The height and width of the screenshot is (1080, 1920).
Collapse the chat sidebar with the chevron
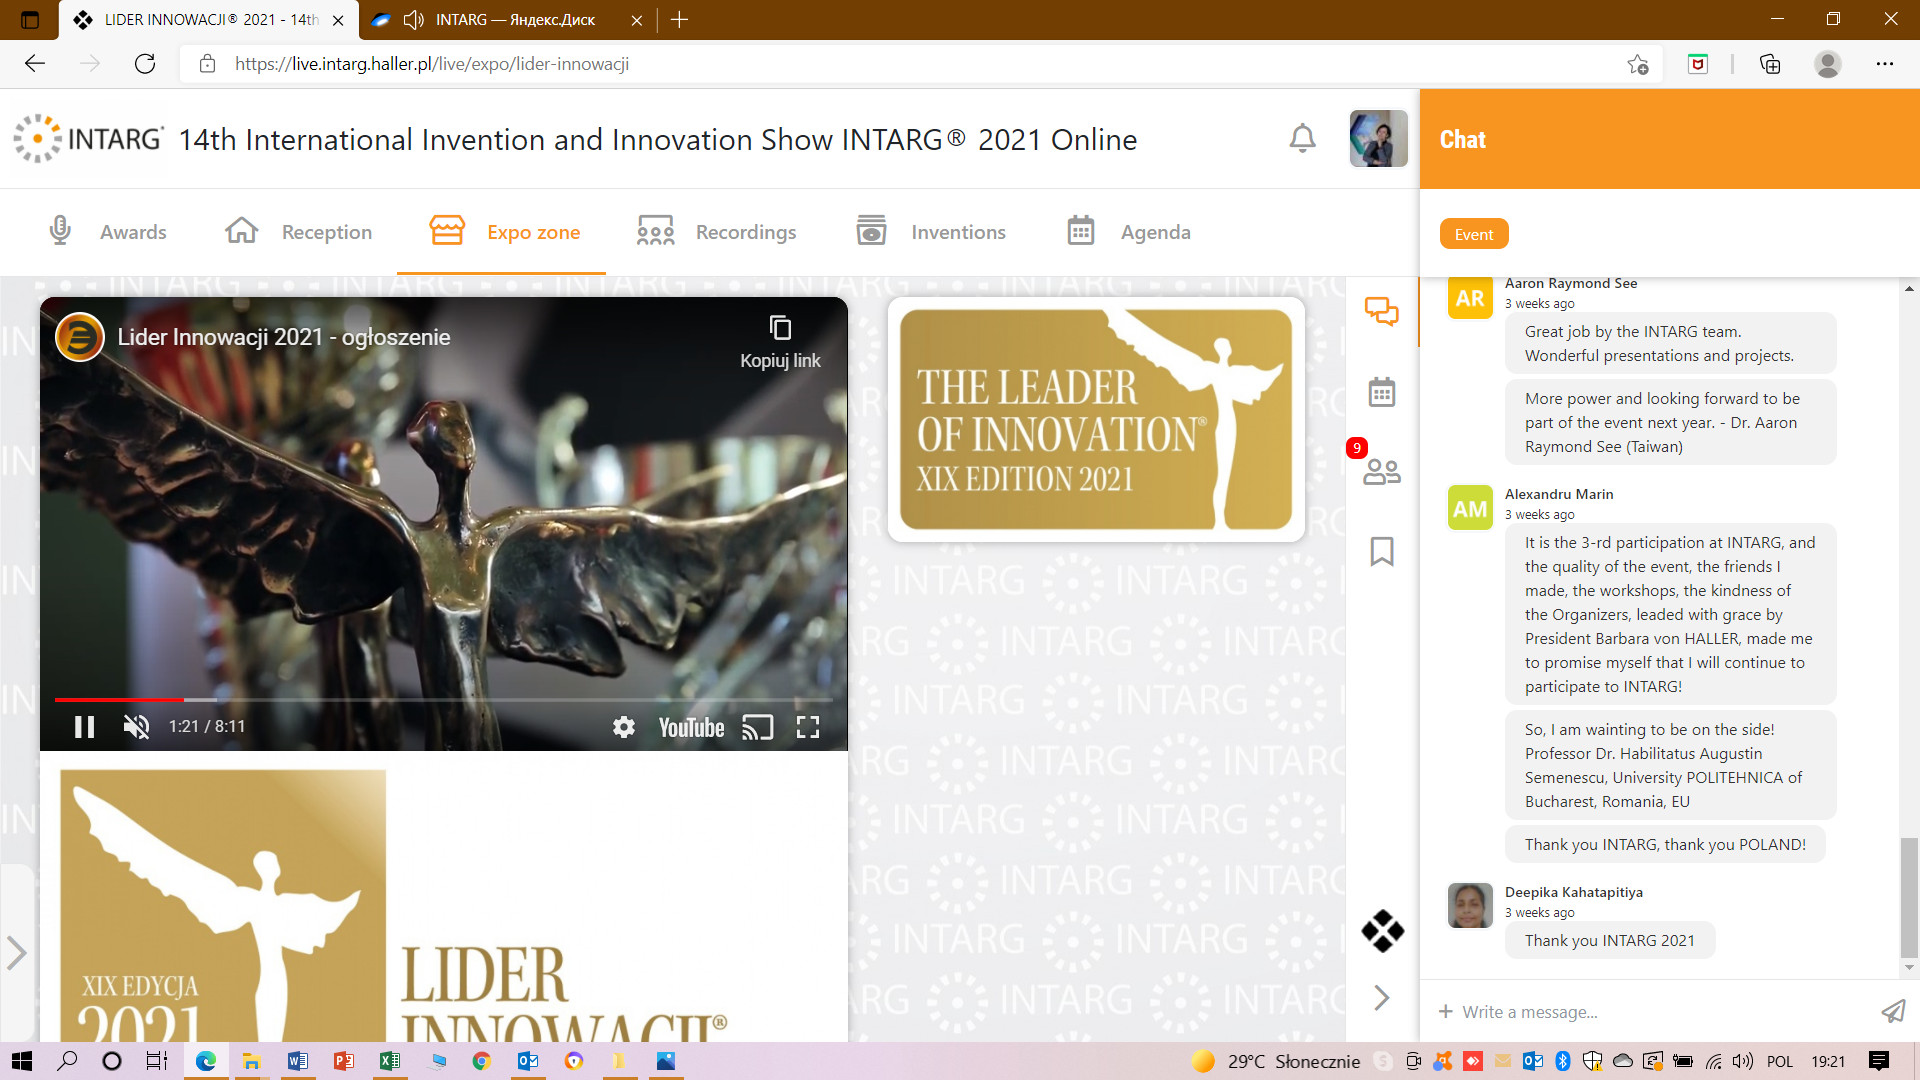tap(1382, 997)
